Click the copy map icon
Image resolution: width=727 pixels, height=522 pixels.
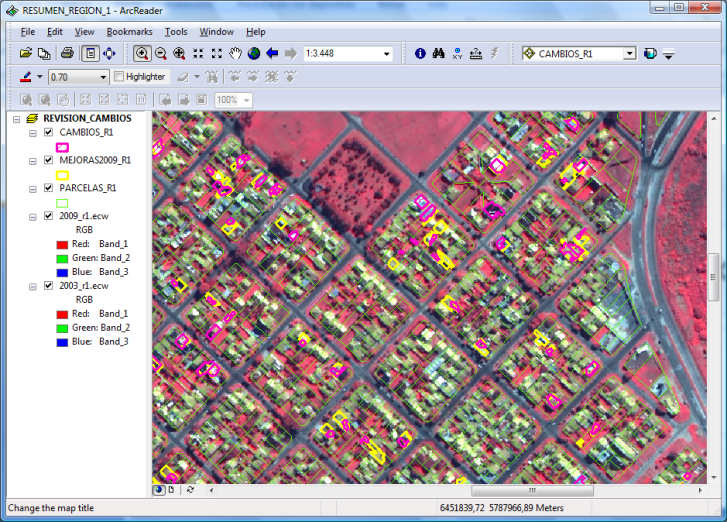[x=44, y=53]
